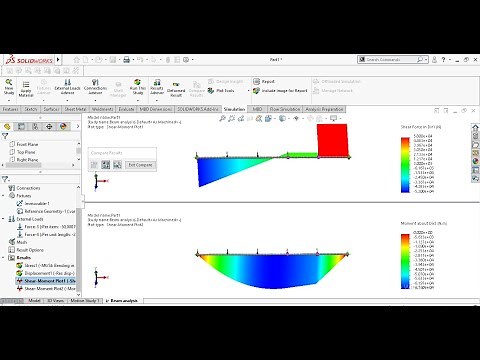Switch to the Analysis Preparation ribbon tab
The width and height of the screenshot is (480, 360).
click(324, 109)
